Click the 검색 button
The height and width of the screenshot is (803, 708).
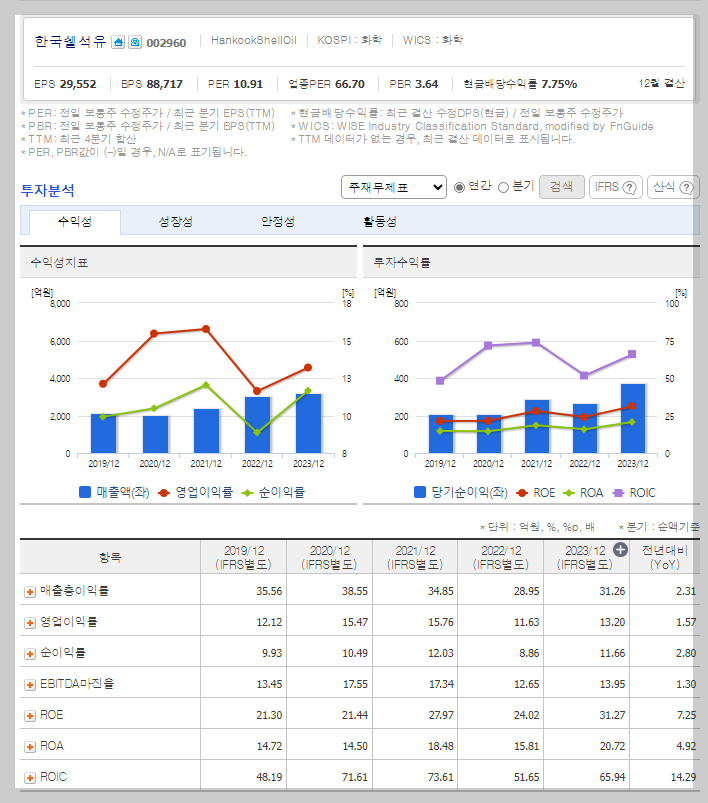(561, 186)
